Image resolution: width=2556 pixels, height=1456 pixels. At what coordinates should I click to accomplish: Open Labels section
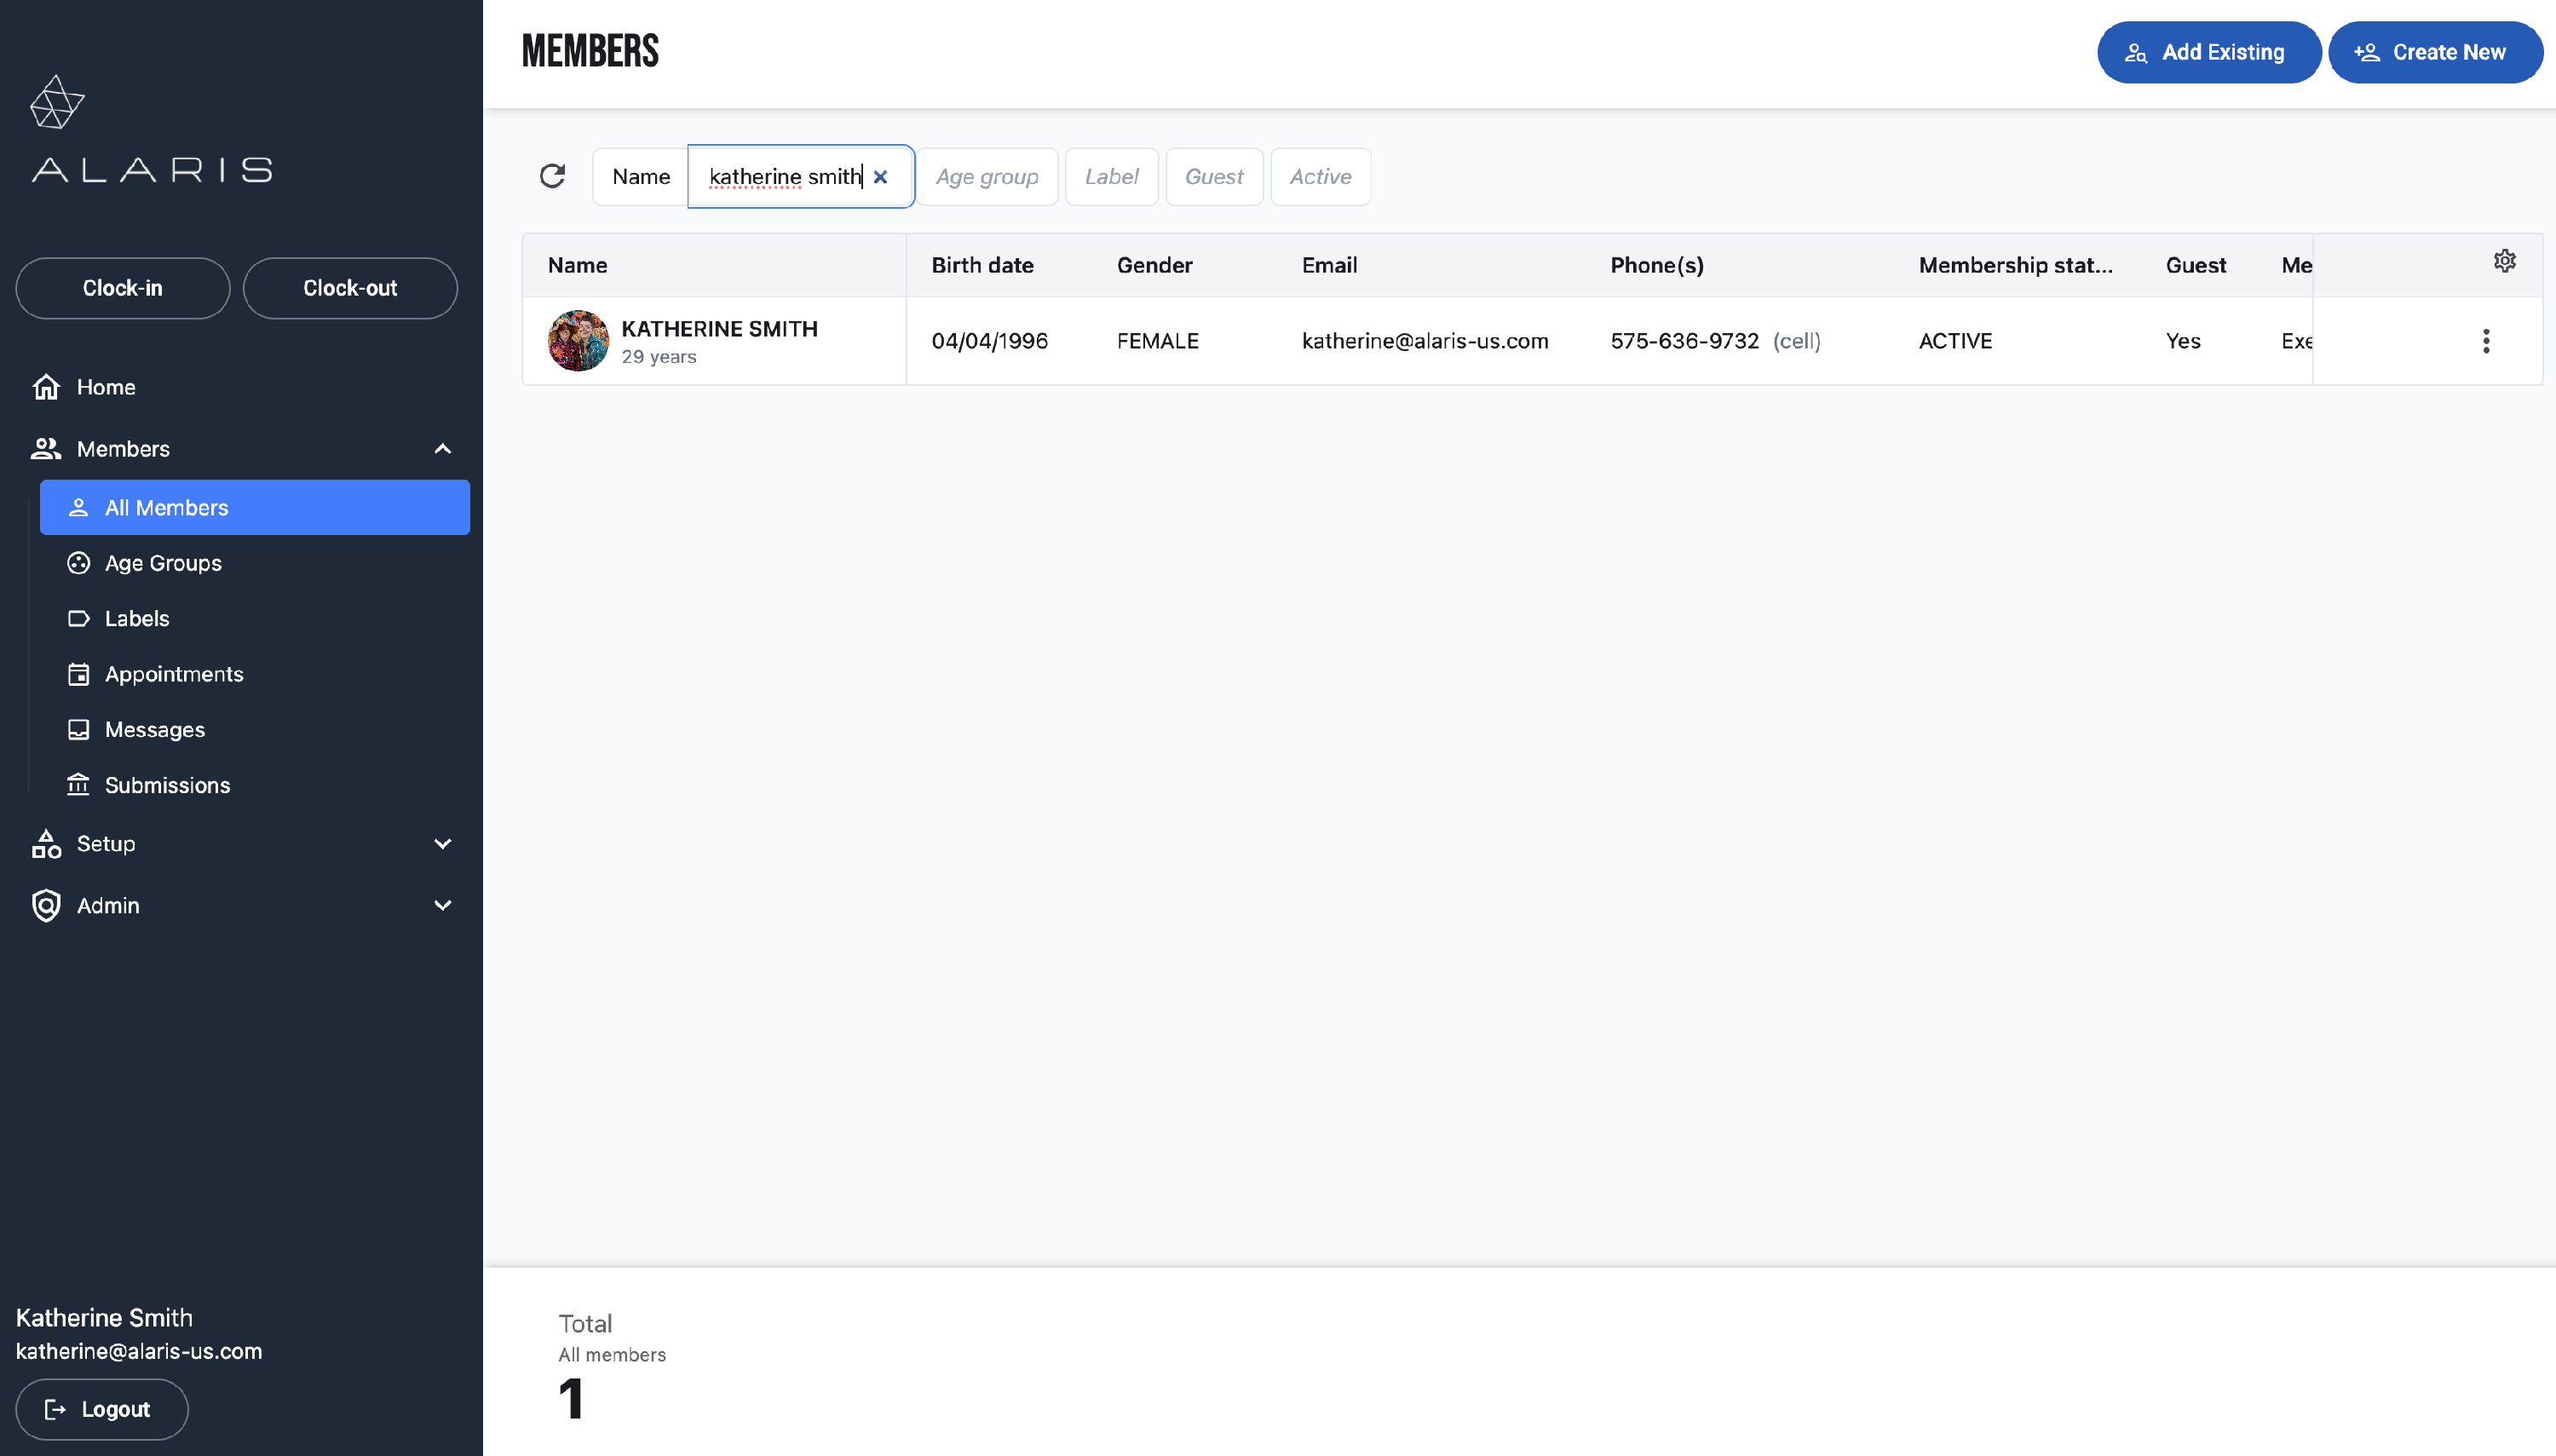pyautogui.click(x=137, y=618)
